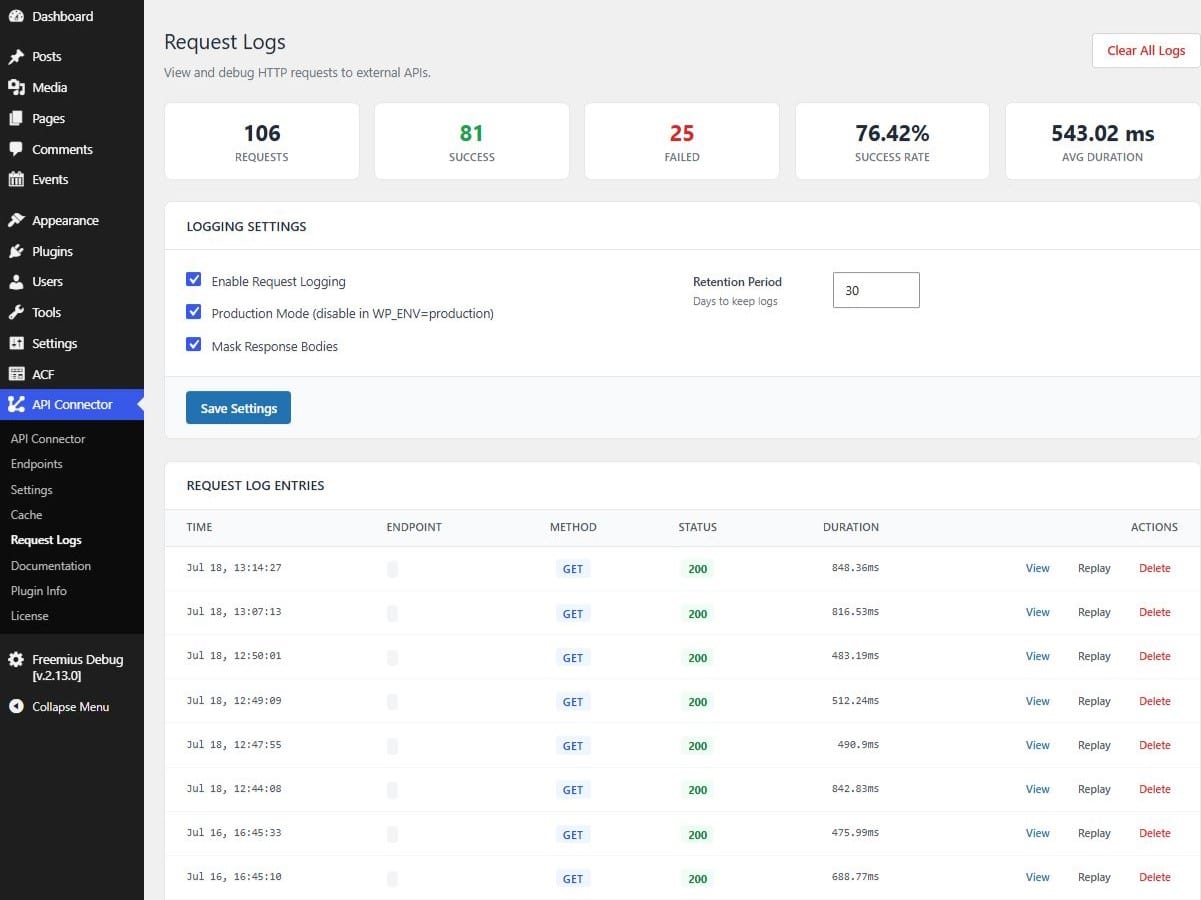Click the Plugins plug icon

click(x=16, y=252)
